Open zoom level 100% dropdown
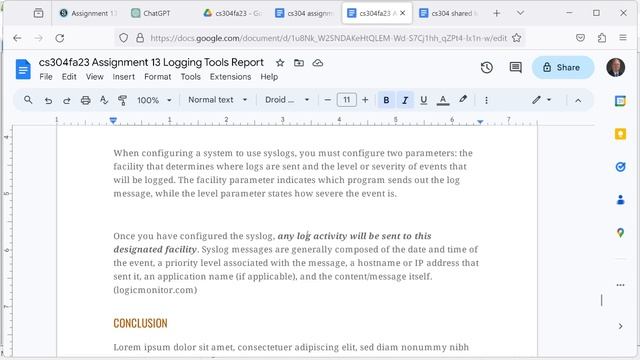This screenshot has width=640, height=360. pyautogui.click(x=154, y=100)
